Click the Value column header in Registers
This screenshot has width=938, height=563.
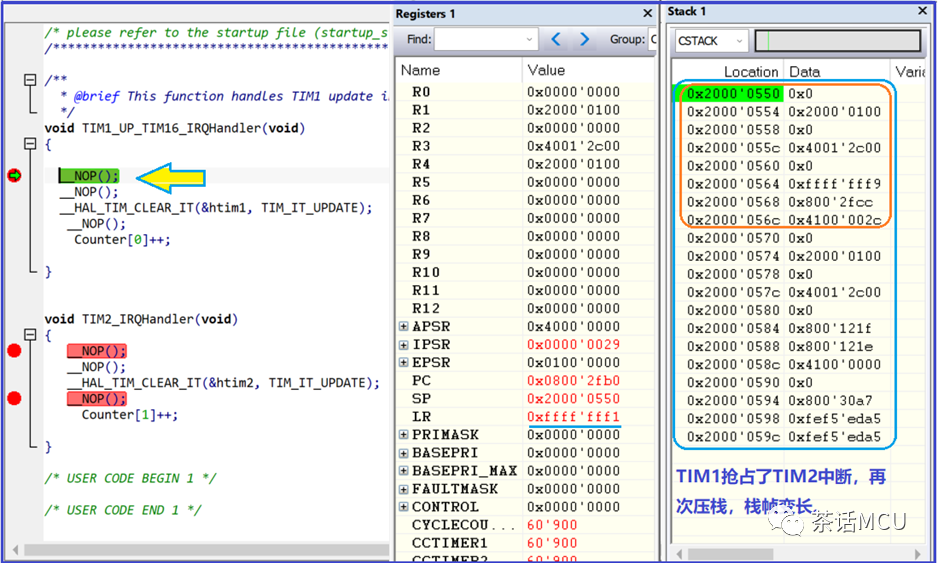coord(589,70)
